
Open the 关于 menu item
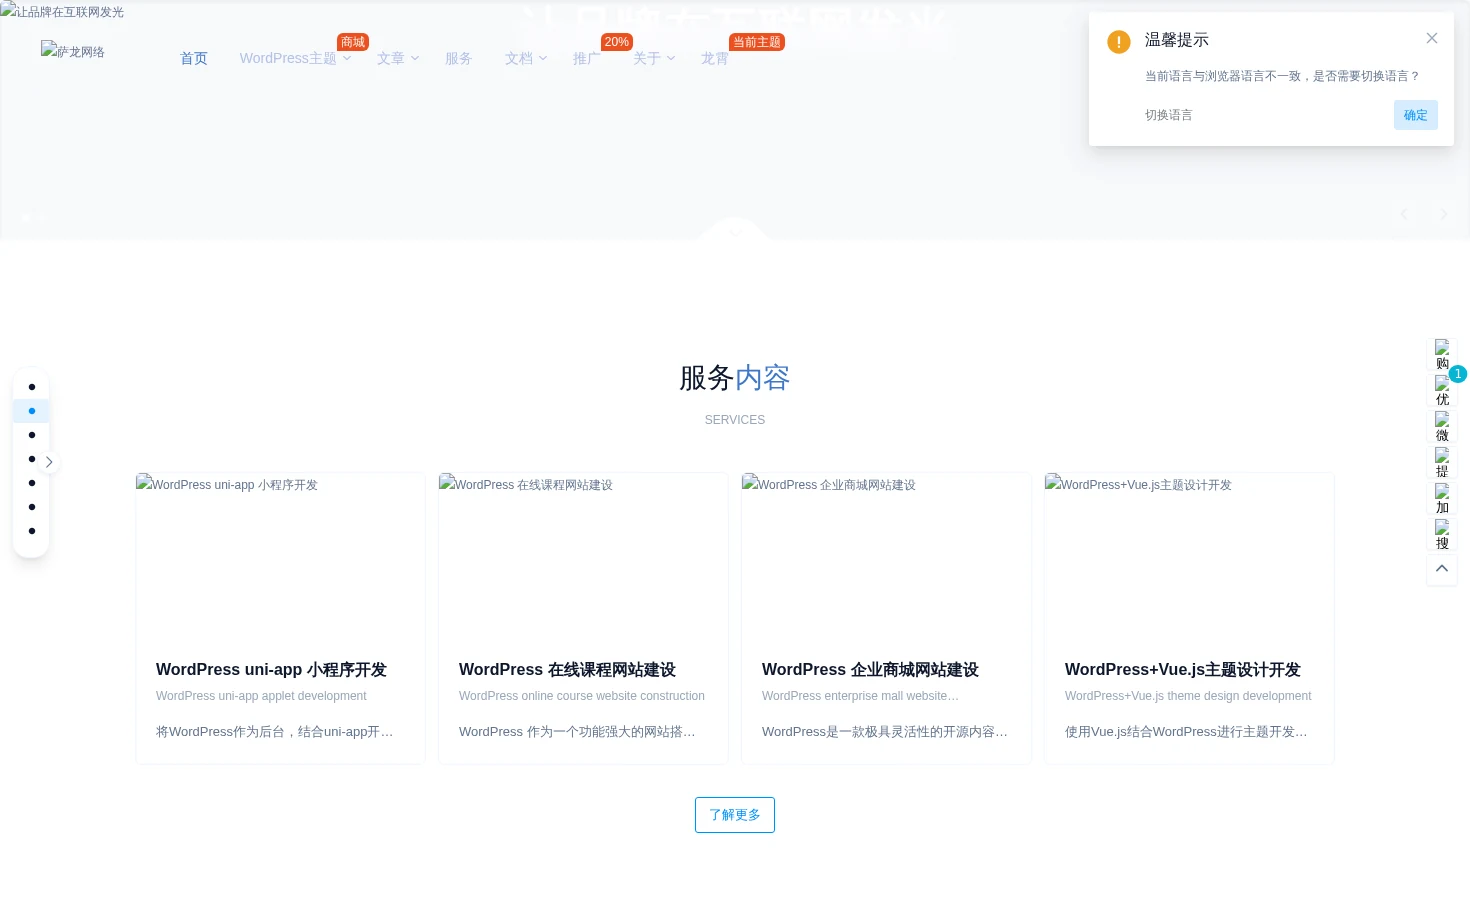coord(646,58)
